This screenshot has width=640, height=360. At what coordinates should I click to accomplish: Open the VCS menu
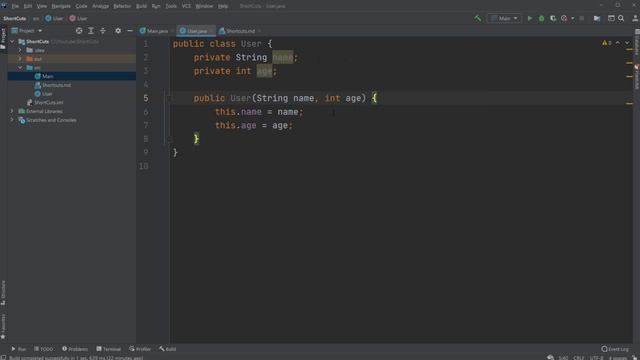tap(186, 6)
